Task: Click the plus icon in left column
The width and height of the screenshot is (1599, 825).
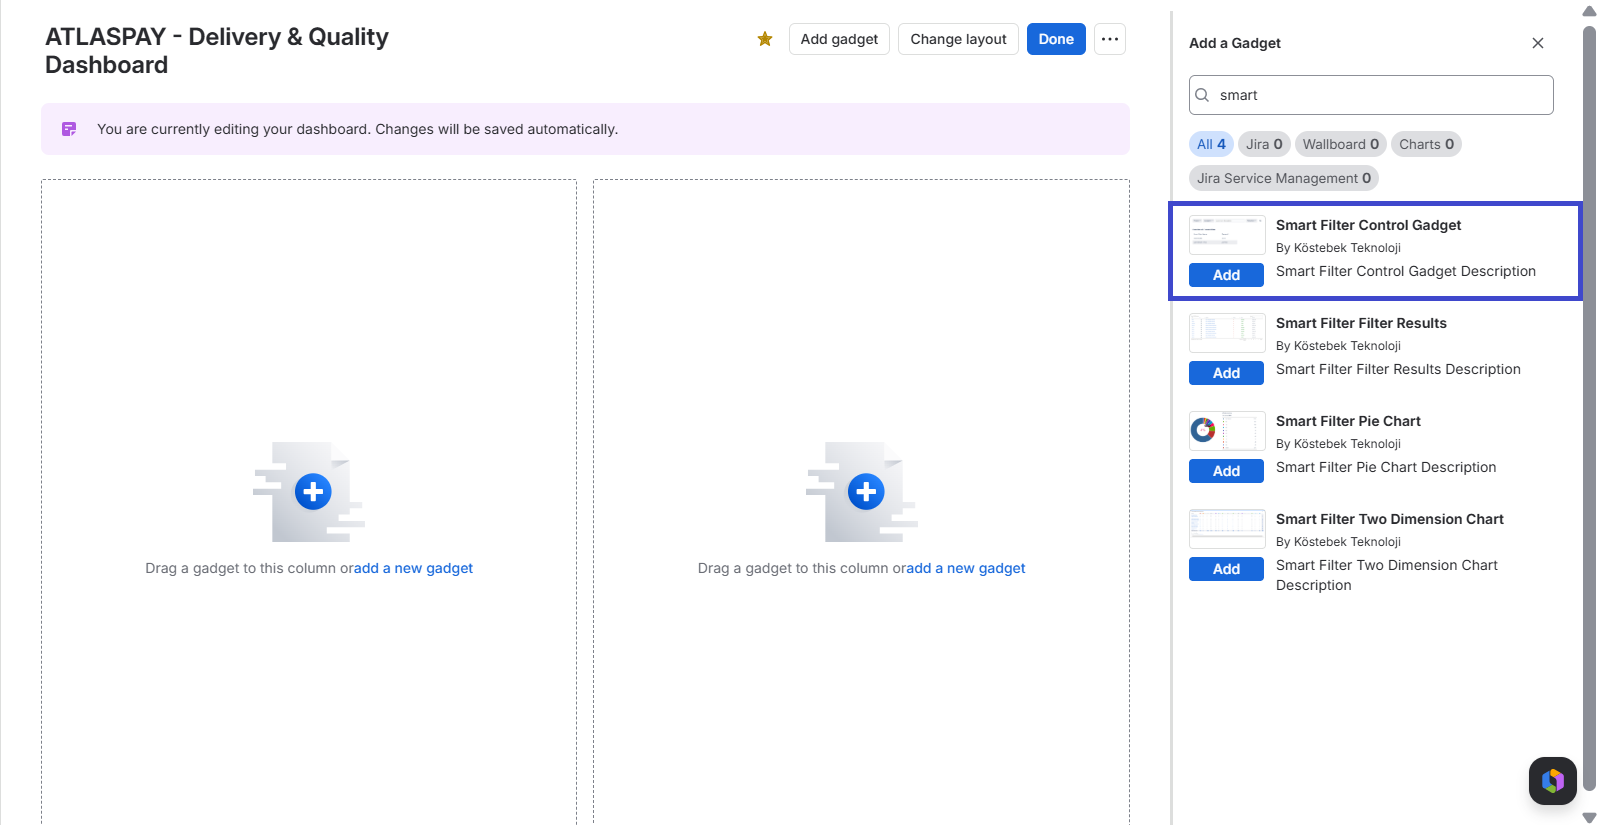Action: (313, 492)
